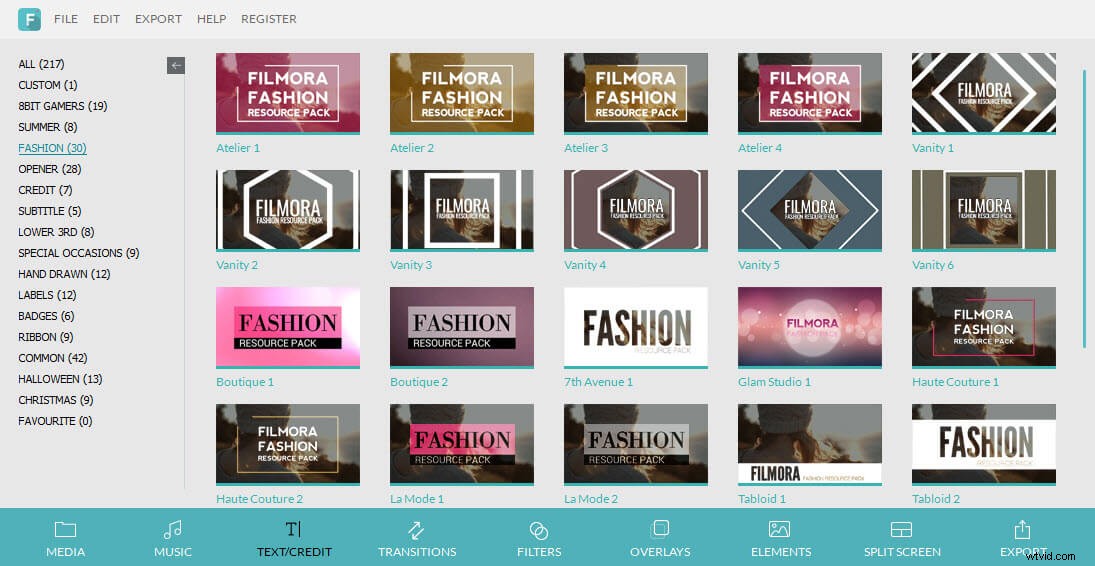Image resolution: width=1095 pixels, height=566 pixels.
Task: Open the Export upload icon
Action: coord(1022,529)
